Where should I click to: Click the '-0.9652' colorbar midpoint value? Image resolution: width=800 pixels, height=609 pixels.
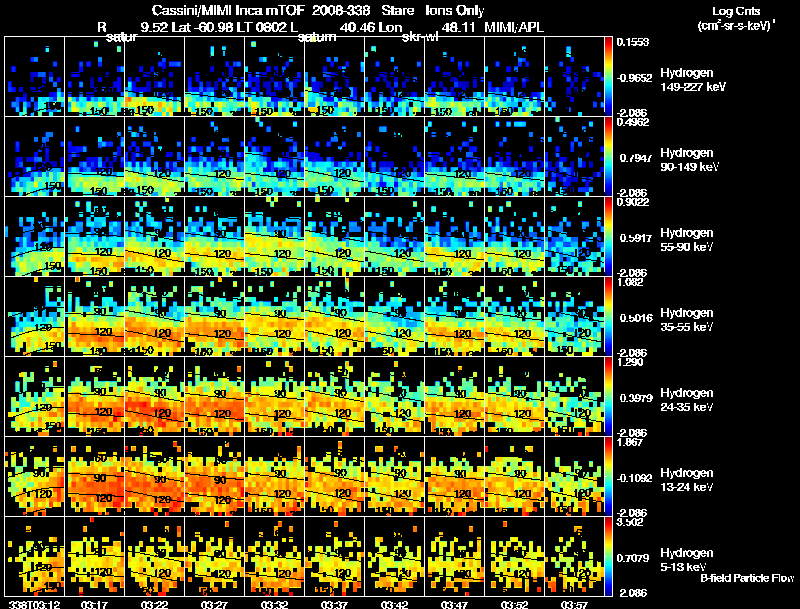634,78
